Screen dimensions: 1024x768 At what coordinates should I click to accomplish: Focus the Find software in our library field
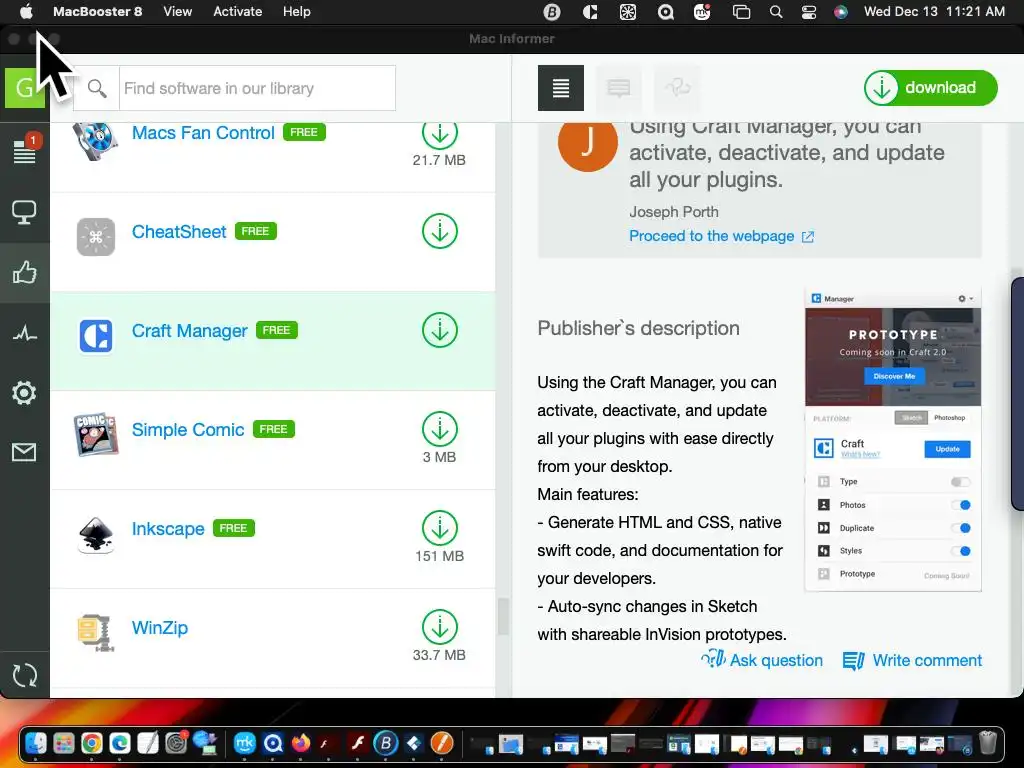tap(257, 88)
